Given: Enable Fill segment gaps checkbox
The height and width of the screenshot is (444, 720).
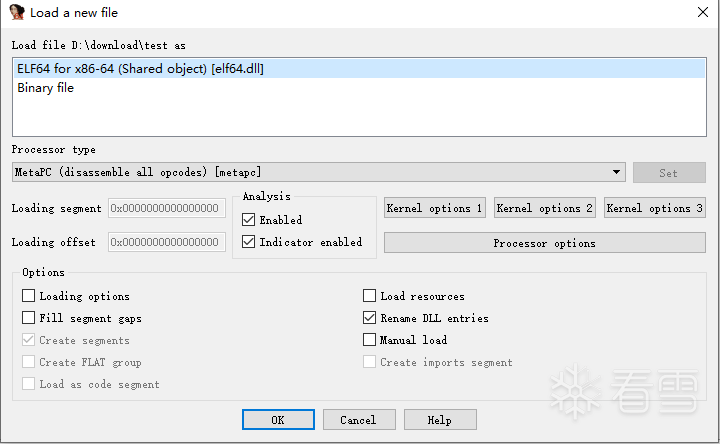Looking at the screenshot, I should tap(28, 318).
